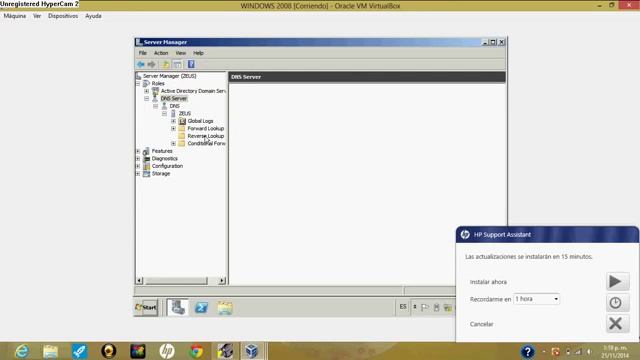Toggle the Show/Hide Console Tree icon
This screenshot has height=360, width=640.
coord(178,64)
